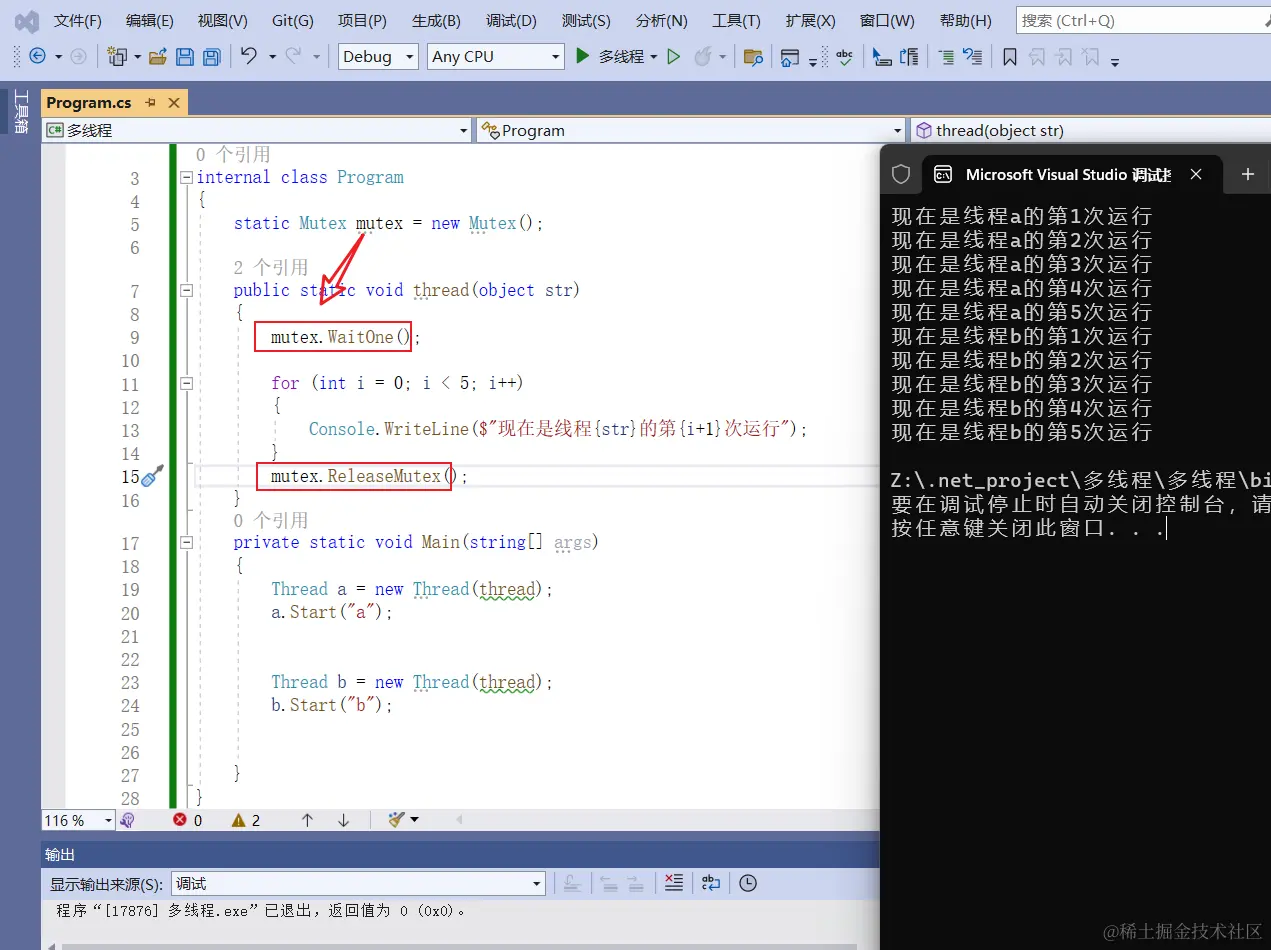
Task: Undo the last action with undo icon
Action: (x=249, y=57)
